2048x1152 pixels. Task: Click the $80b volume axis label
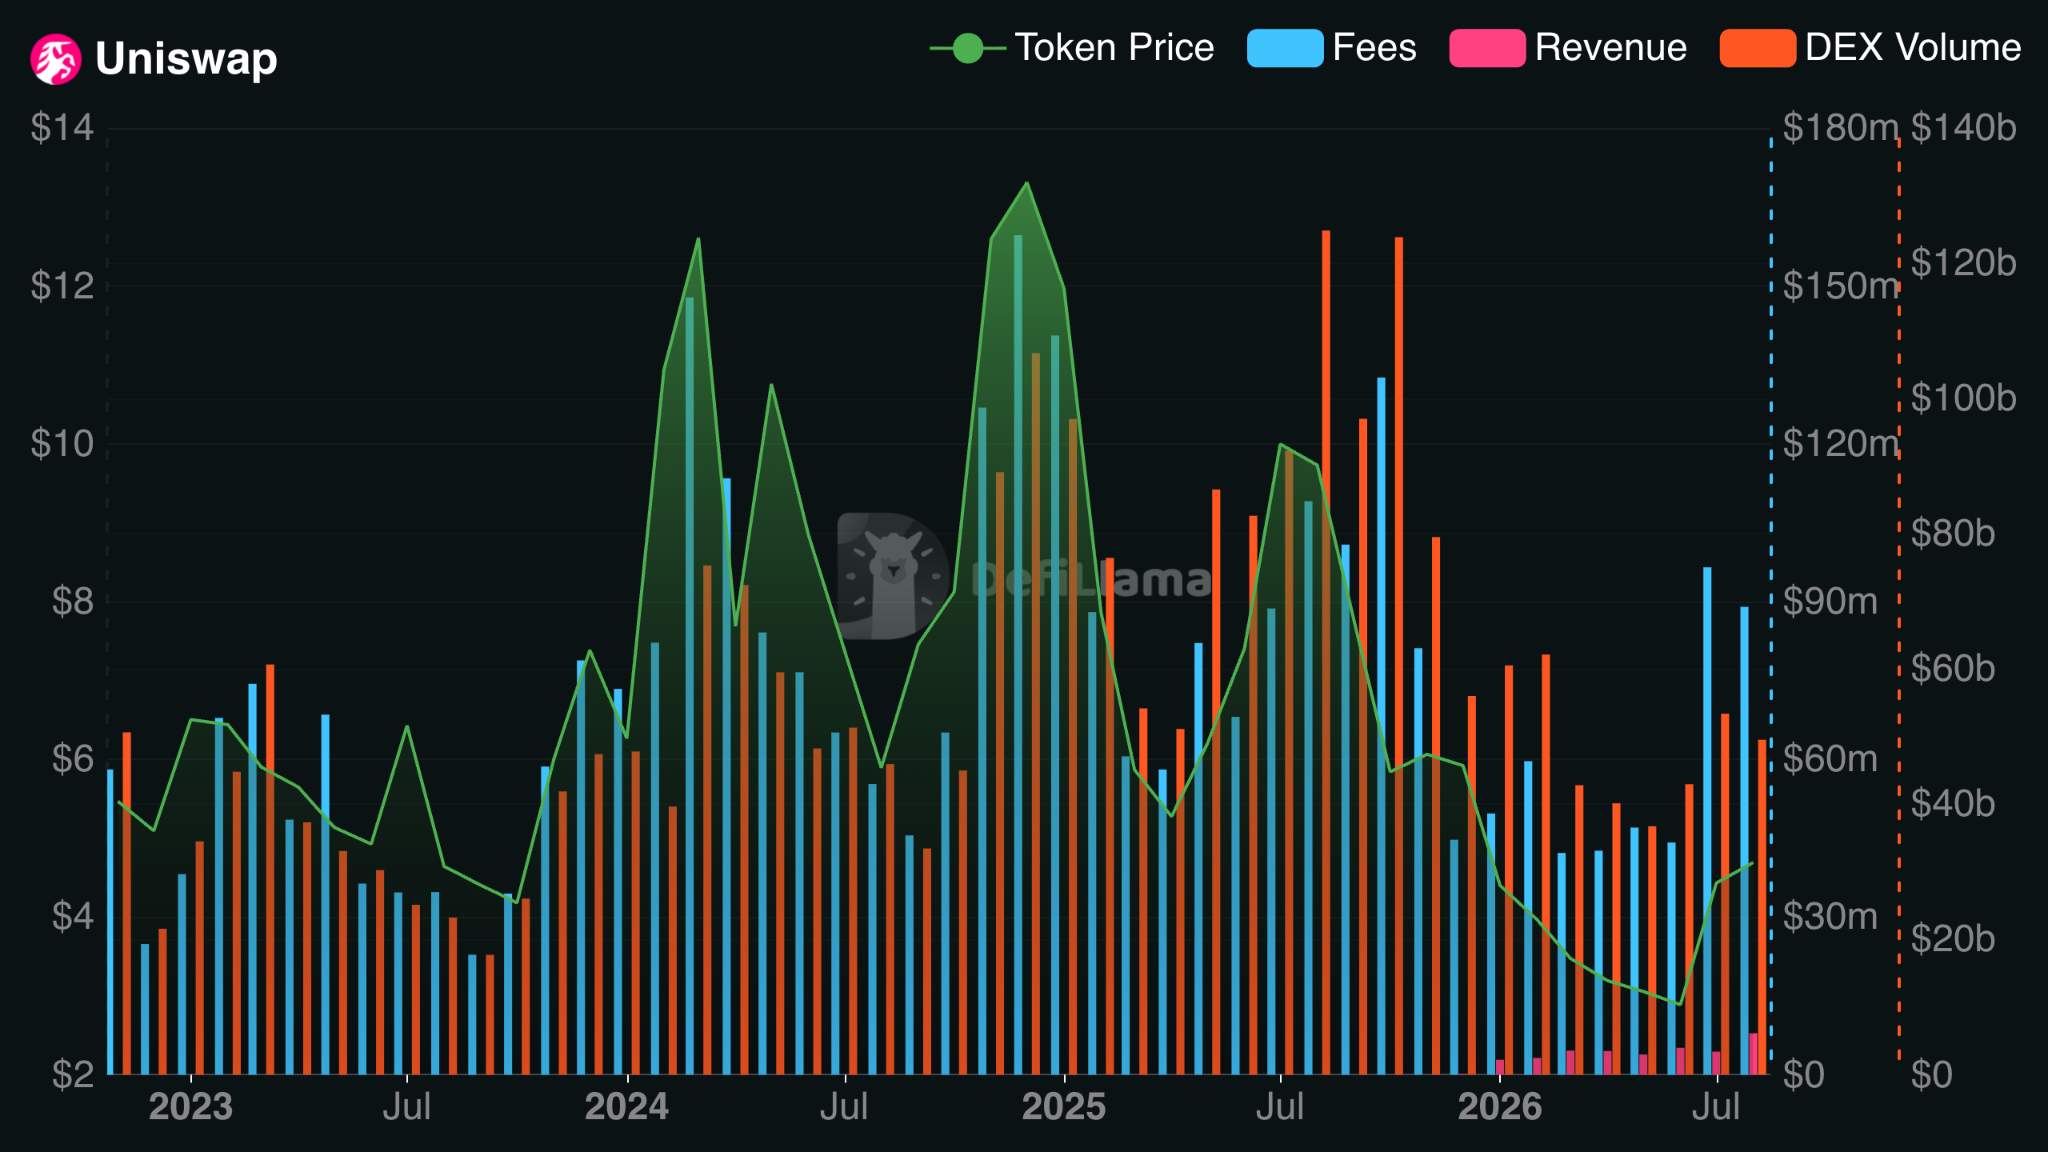(x=1952, y=533)
